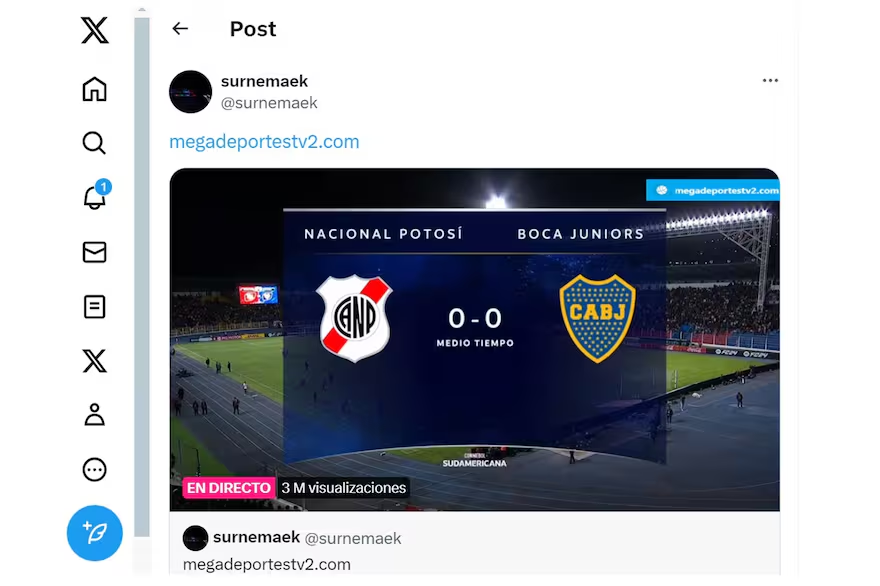The width and height of the screenshot is (880, 586).
Task: Open Messages envelope icon
Action: pos(94,252)
